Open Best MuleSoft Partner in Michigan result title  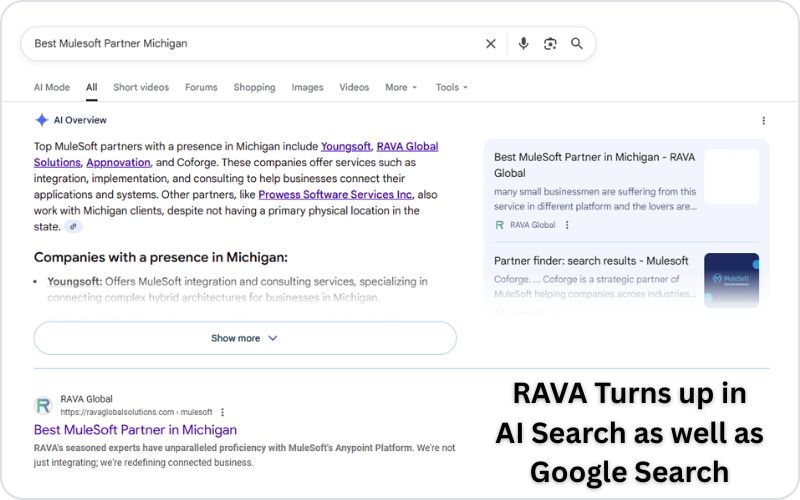click(x=135, y=430)
